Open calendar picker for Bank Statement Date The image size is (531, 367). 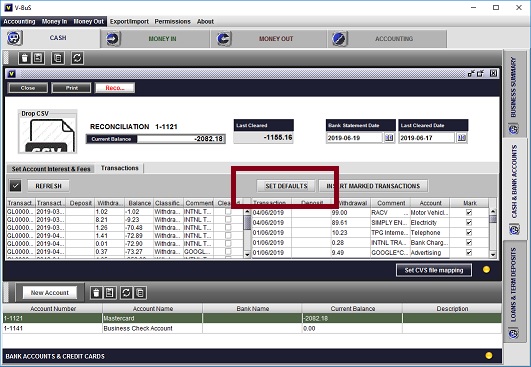[389, 138]
